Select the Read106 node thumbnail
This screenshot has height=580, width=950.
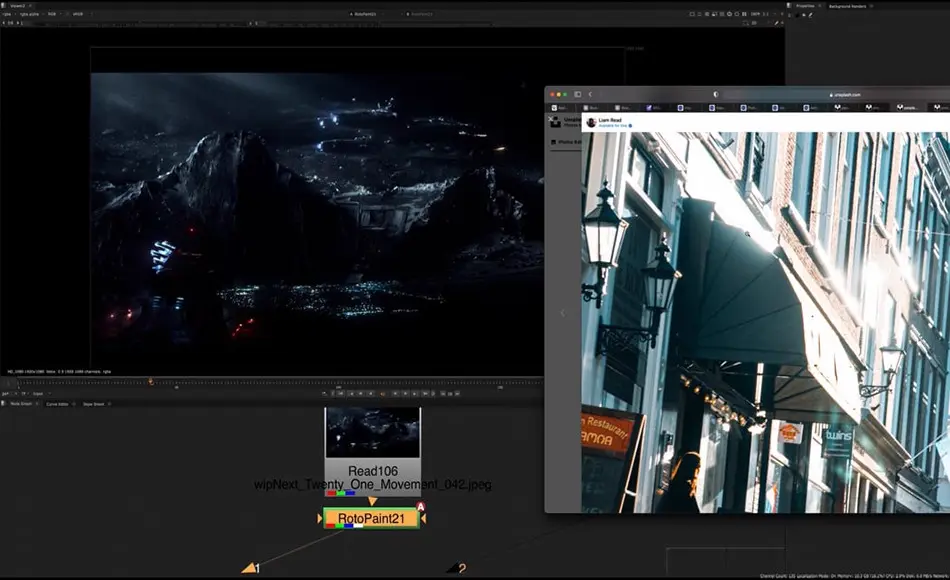coord(372,438)
